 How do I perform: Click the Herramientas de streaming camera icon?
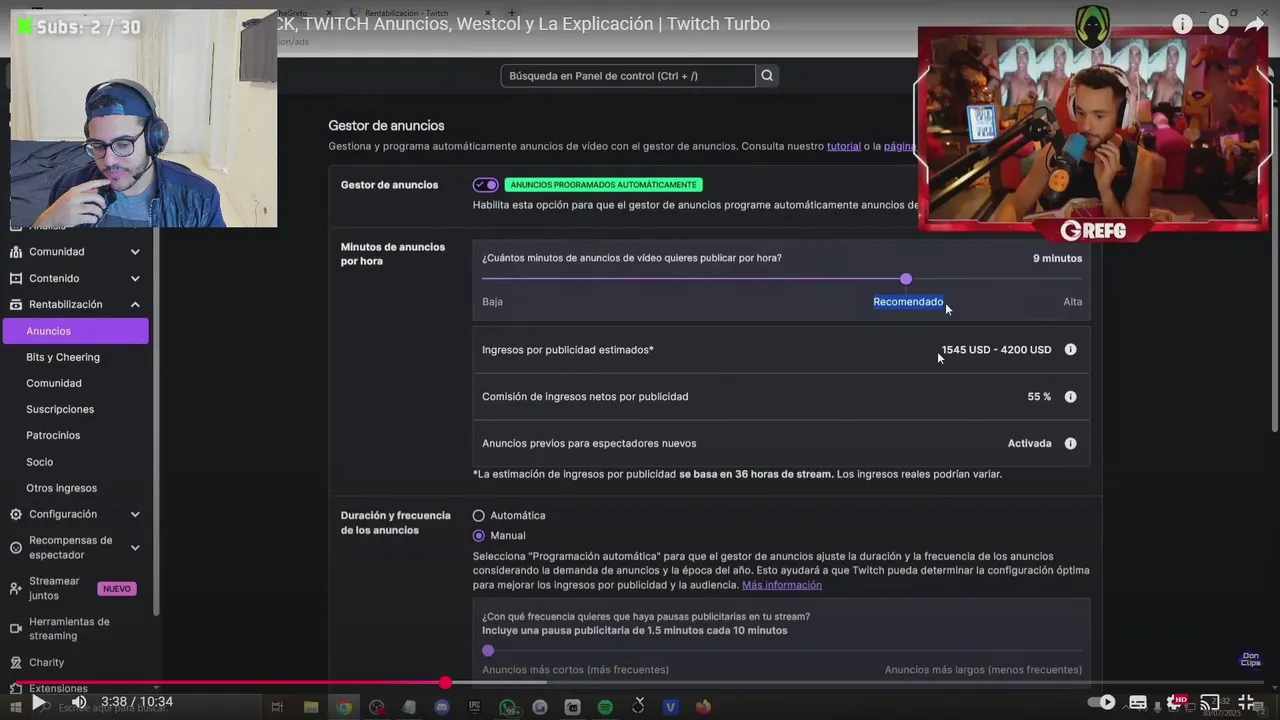[15, 628]
